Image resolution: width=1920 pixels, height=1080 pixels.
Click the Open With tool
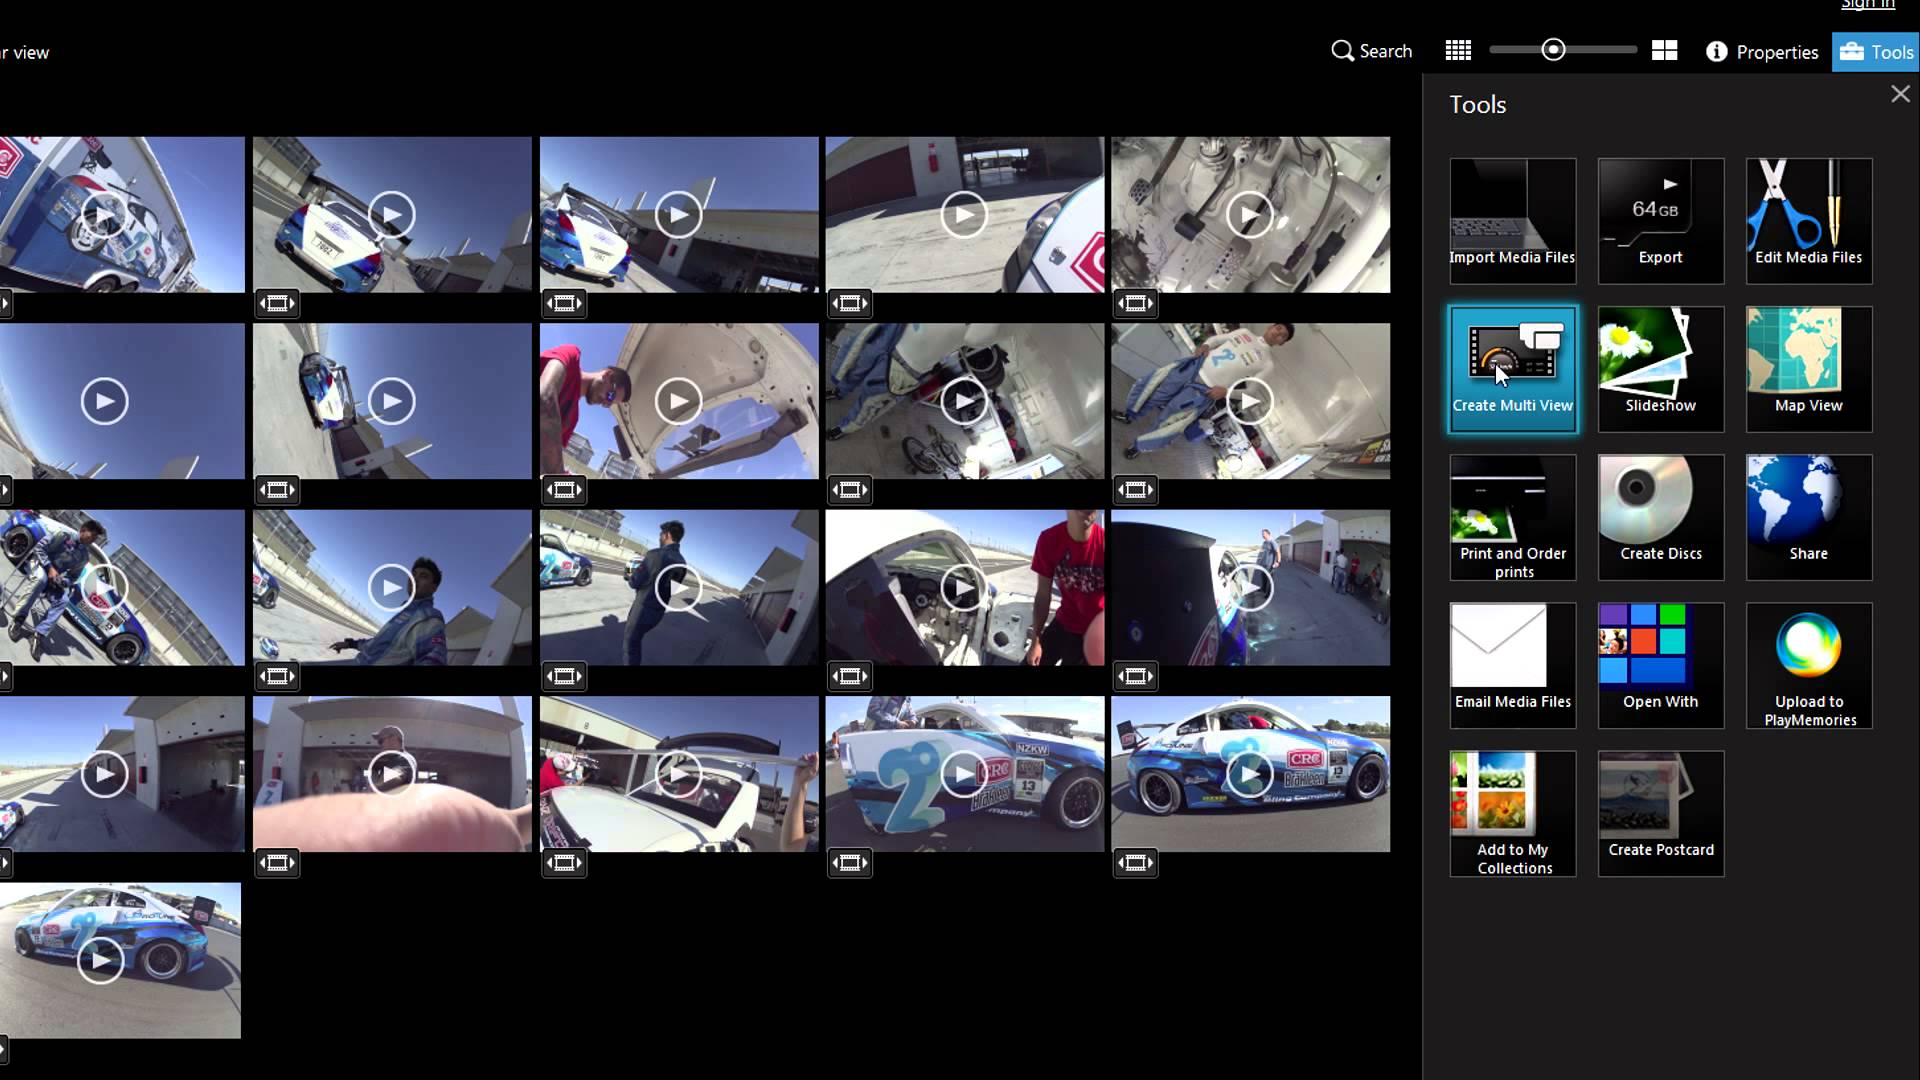pyautogui.click(x=1660, y=664)
